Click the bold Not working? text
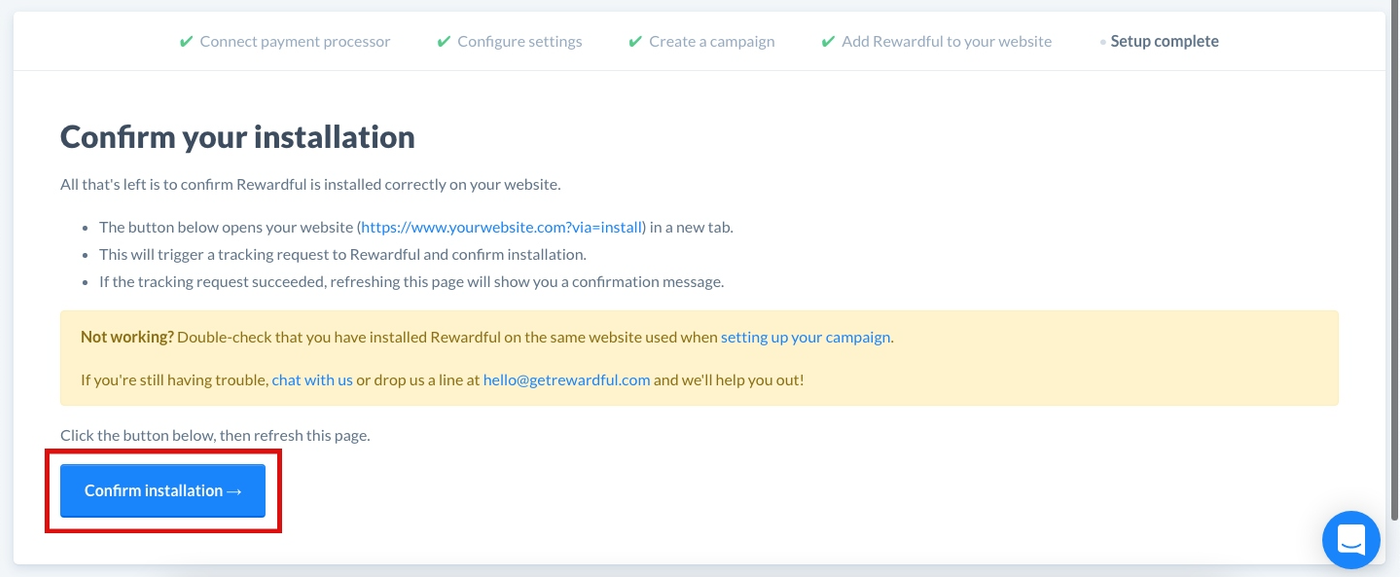1400x577 pixels. (x=127, y=337)
